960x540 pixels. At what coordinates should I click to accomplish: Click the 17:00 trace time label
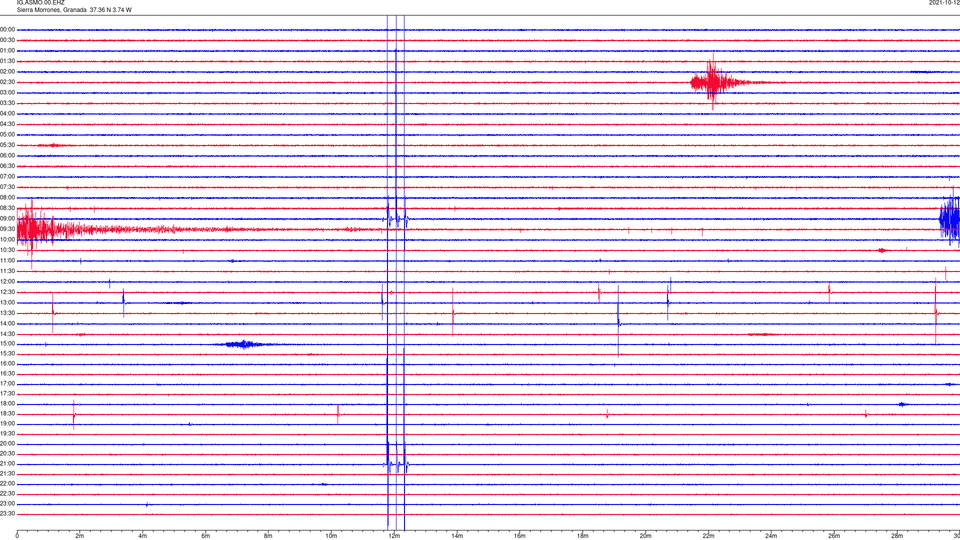(7, 384)
